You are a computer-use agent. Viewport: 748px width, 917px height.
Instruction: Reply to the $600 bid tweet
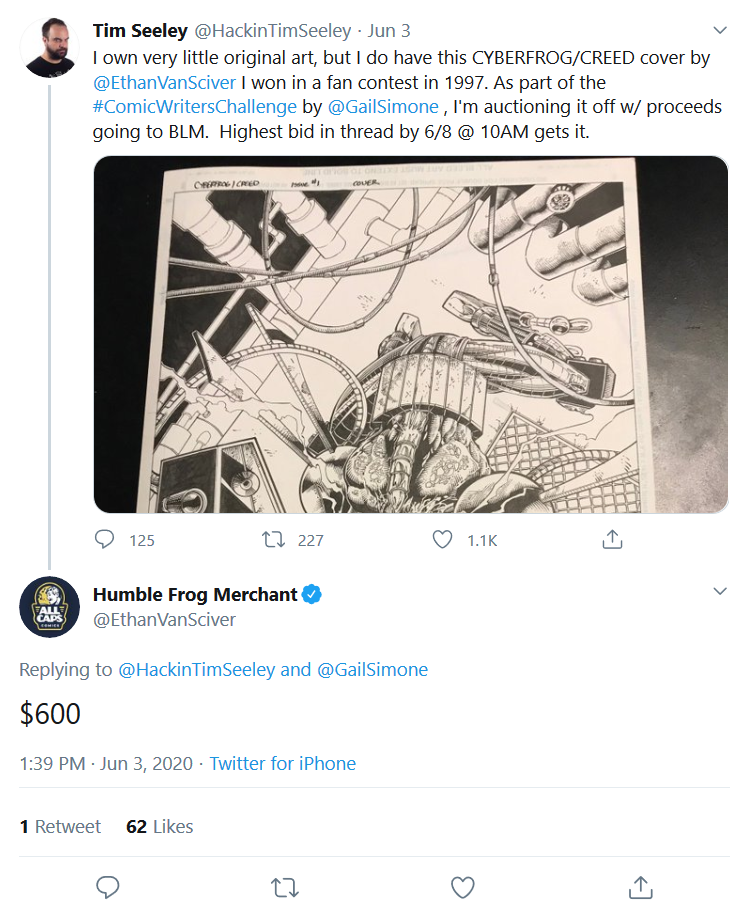108,887
